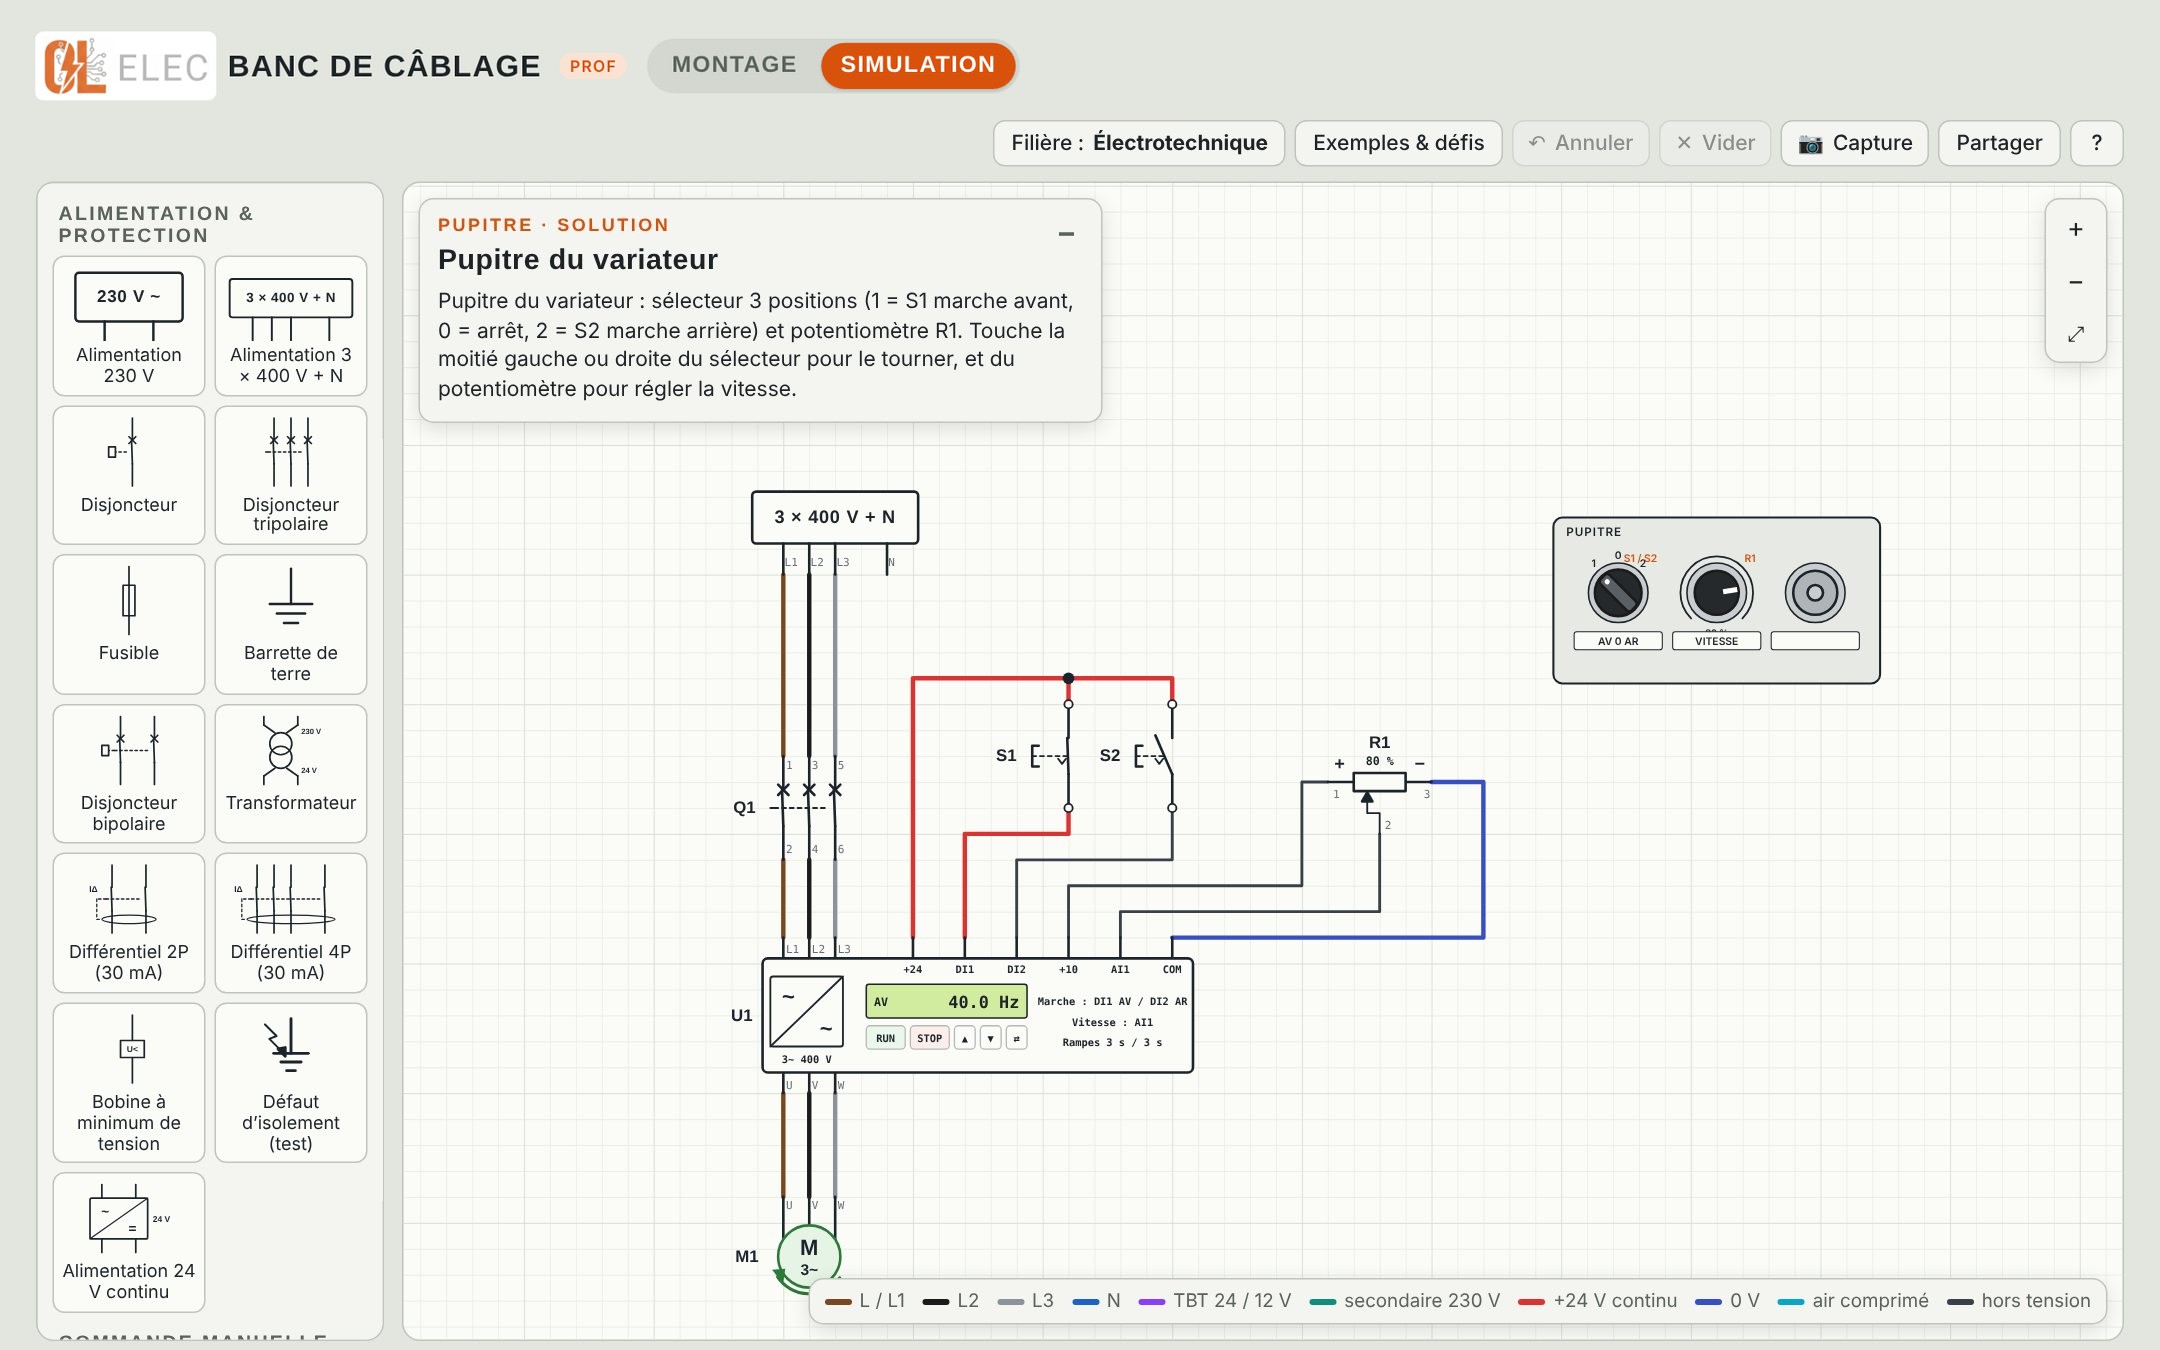
Task: Zoom out of the wiring canvas
Action: 2076,282
